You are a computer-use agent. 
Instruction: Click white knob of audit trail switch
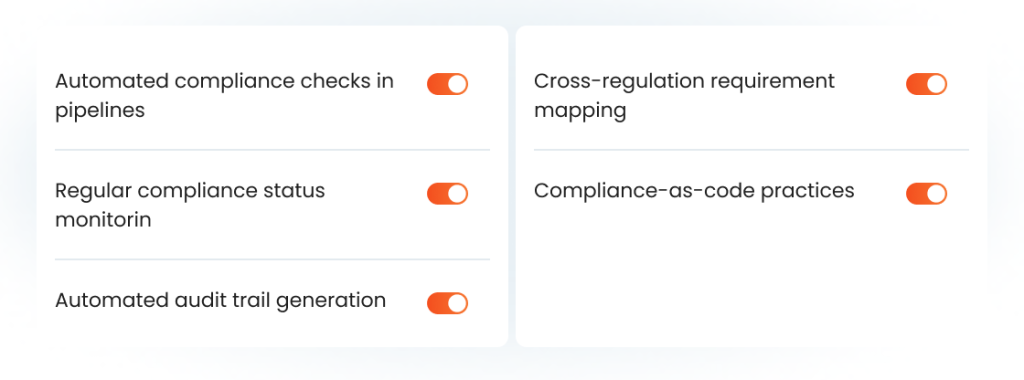point(457,304)
